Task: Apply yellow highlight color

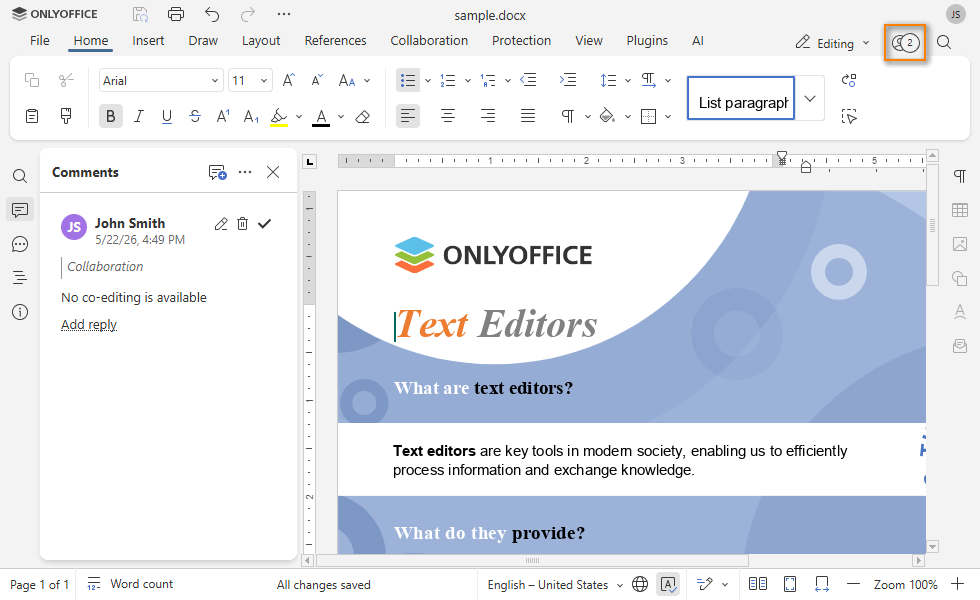Action: 279,117
